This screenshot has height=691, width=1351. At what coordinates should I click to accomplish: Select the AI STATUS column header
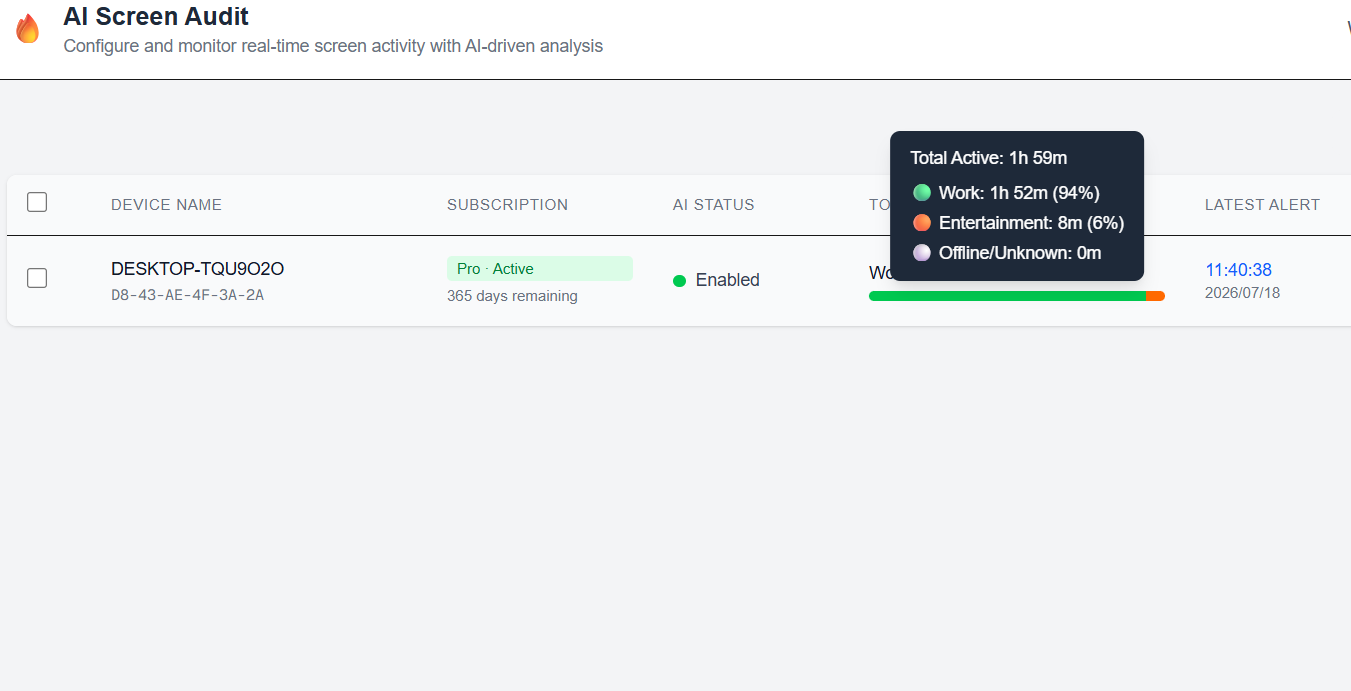pos(714,205)
